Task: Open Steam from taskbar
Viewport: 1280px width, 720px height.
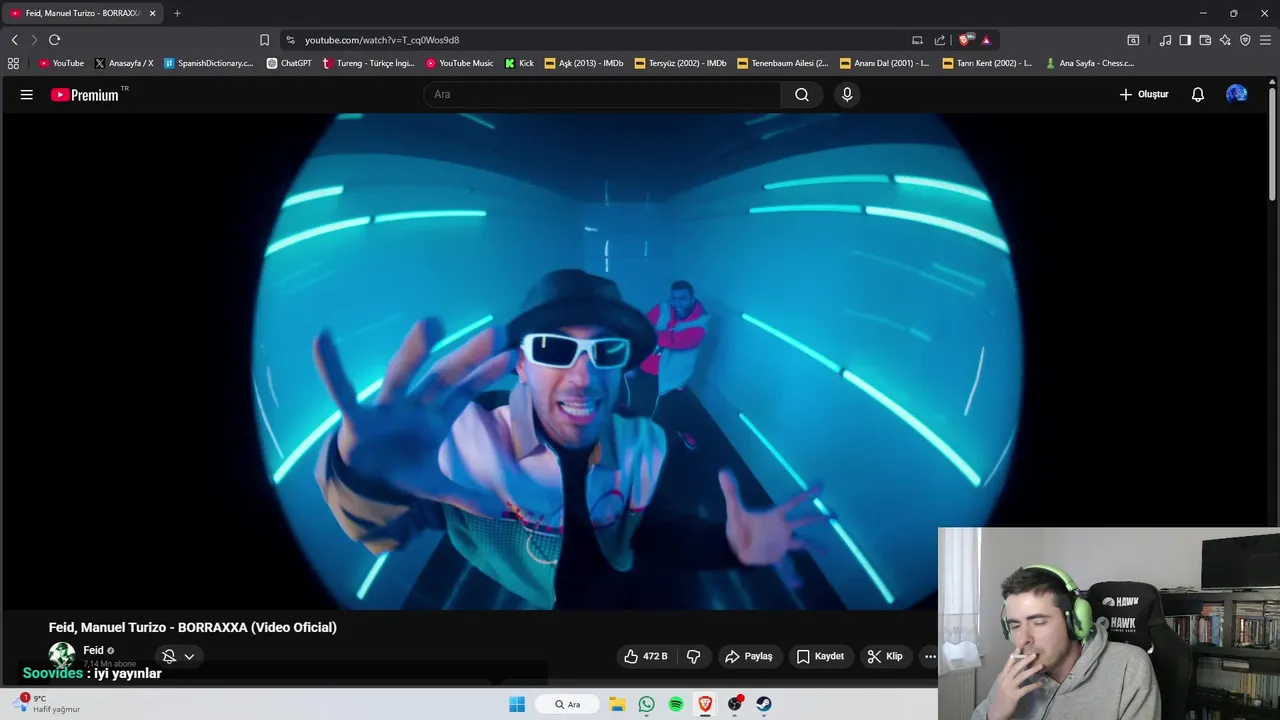Action: (x=764, y=704)
